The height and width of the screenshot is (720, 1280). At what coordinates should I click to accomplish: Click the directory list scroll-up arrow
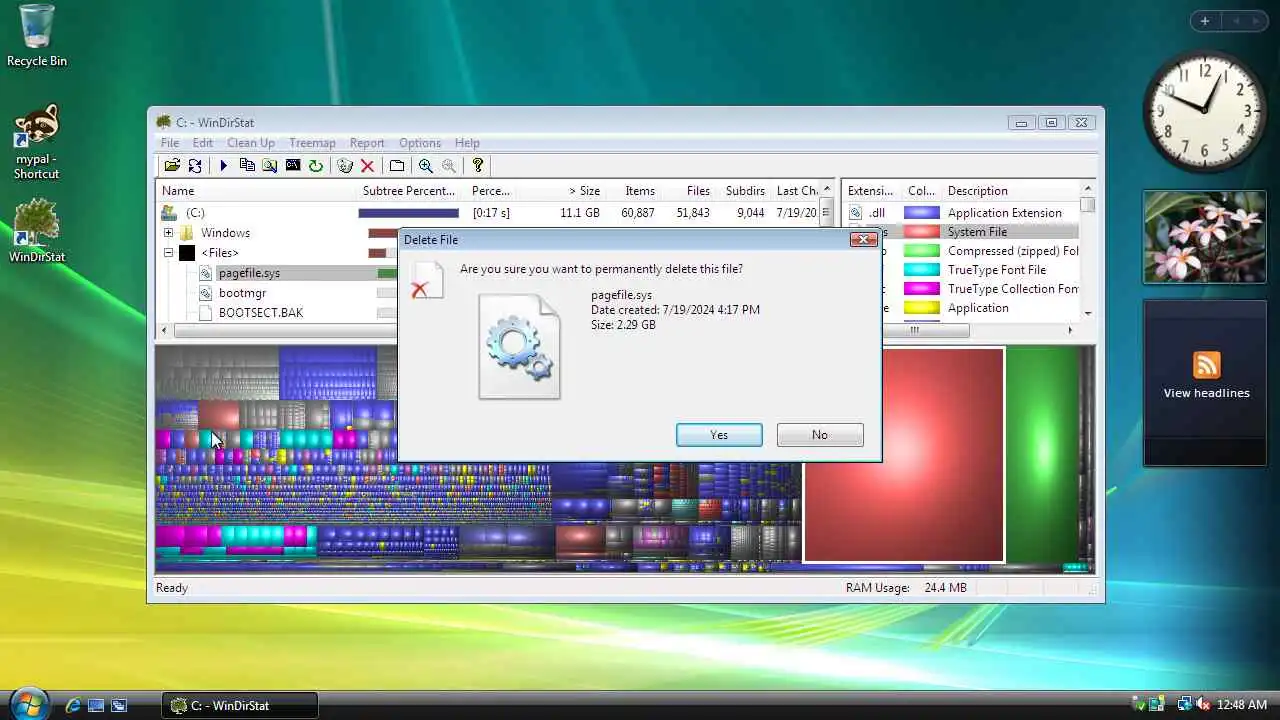(826, 190)
